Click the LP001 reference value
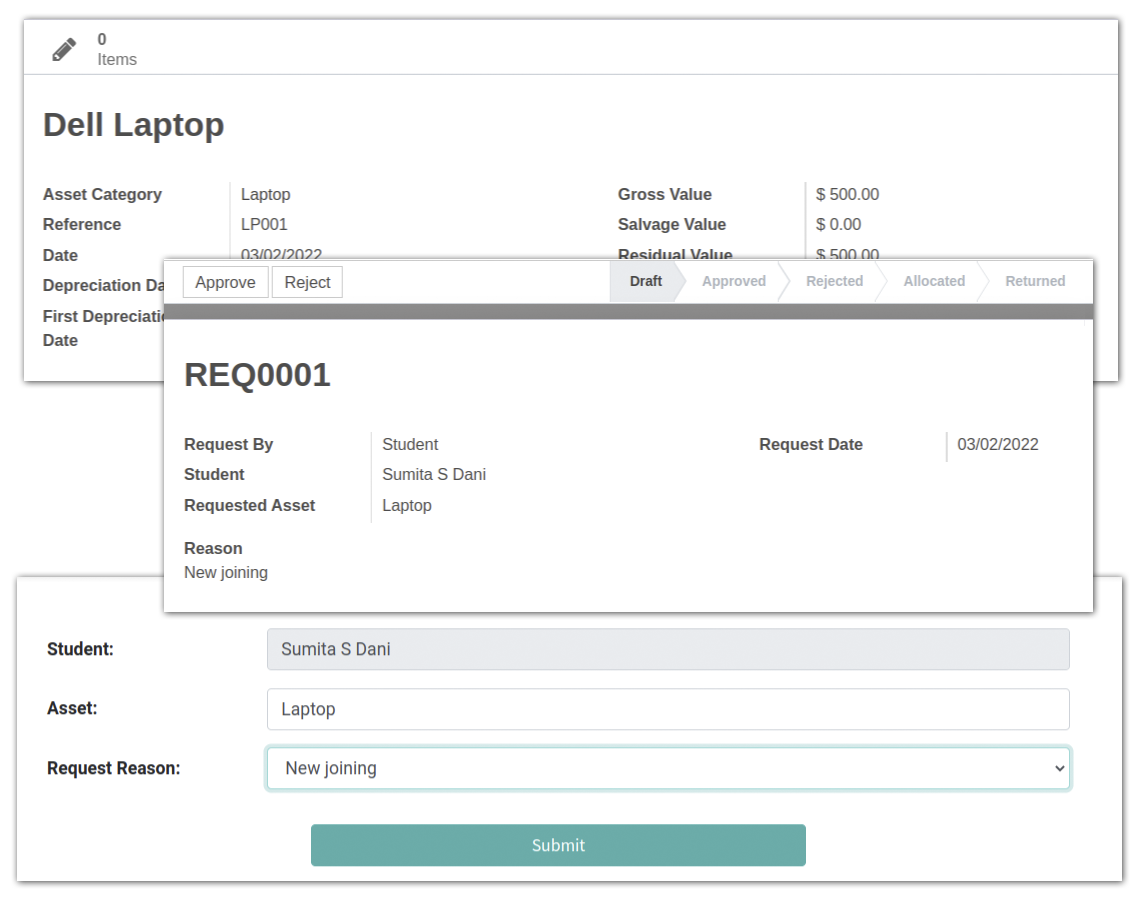The height and width of the screenshot is (900, 1140). (264, 224)
